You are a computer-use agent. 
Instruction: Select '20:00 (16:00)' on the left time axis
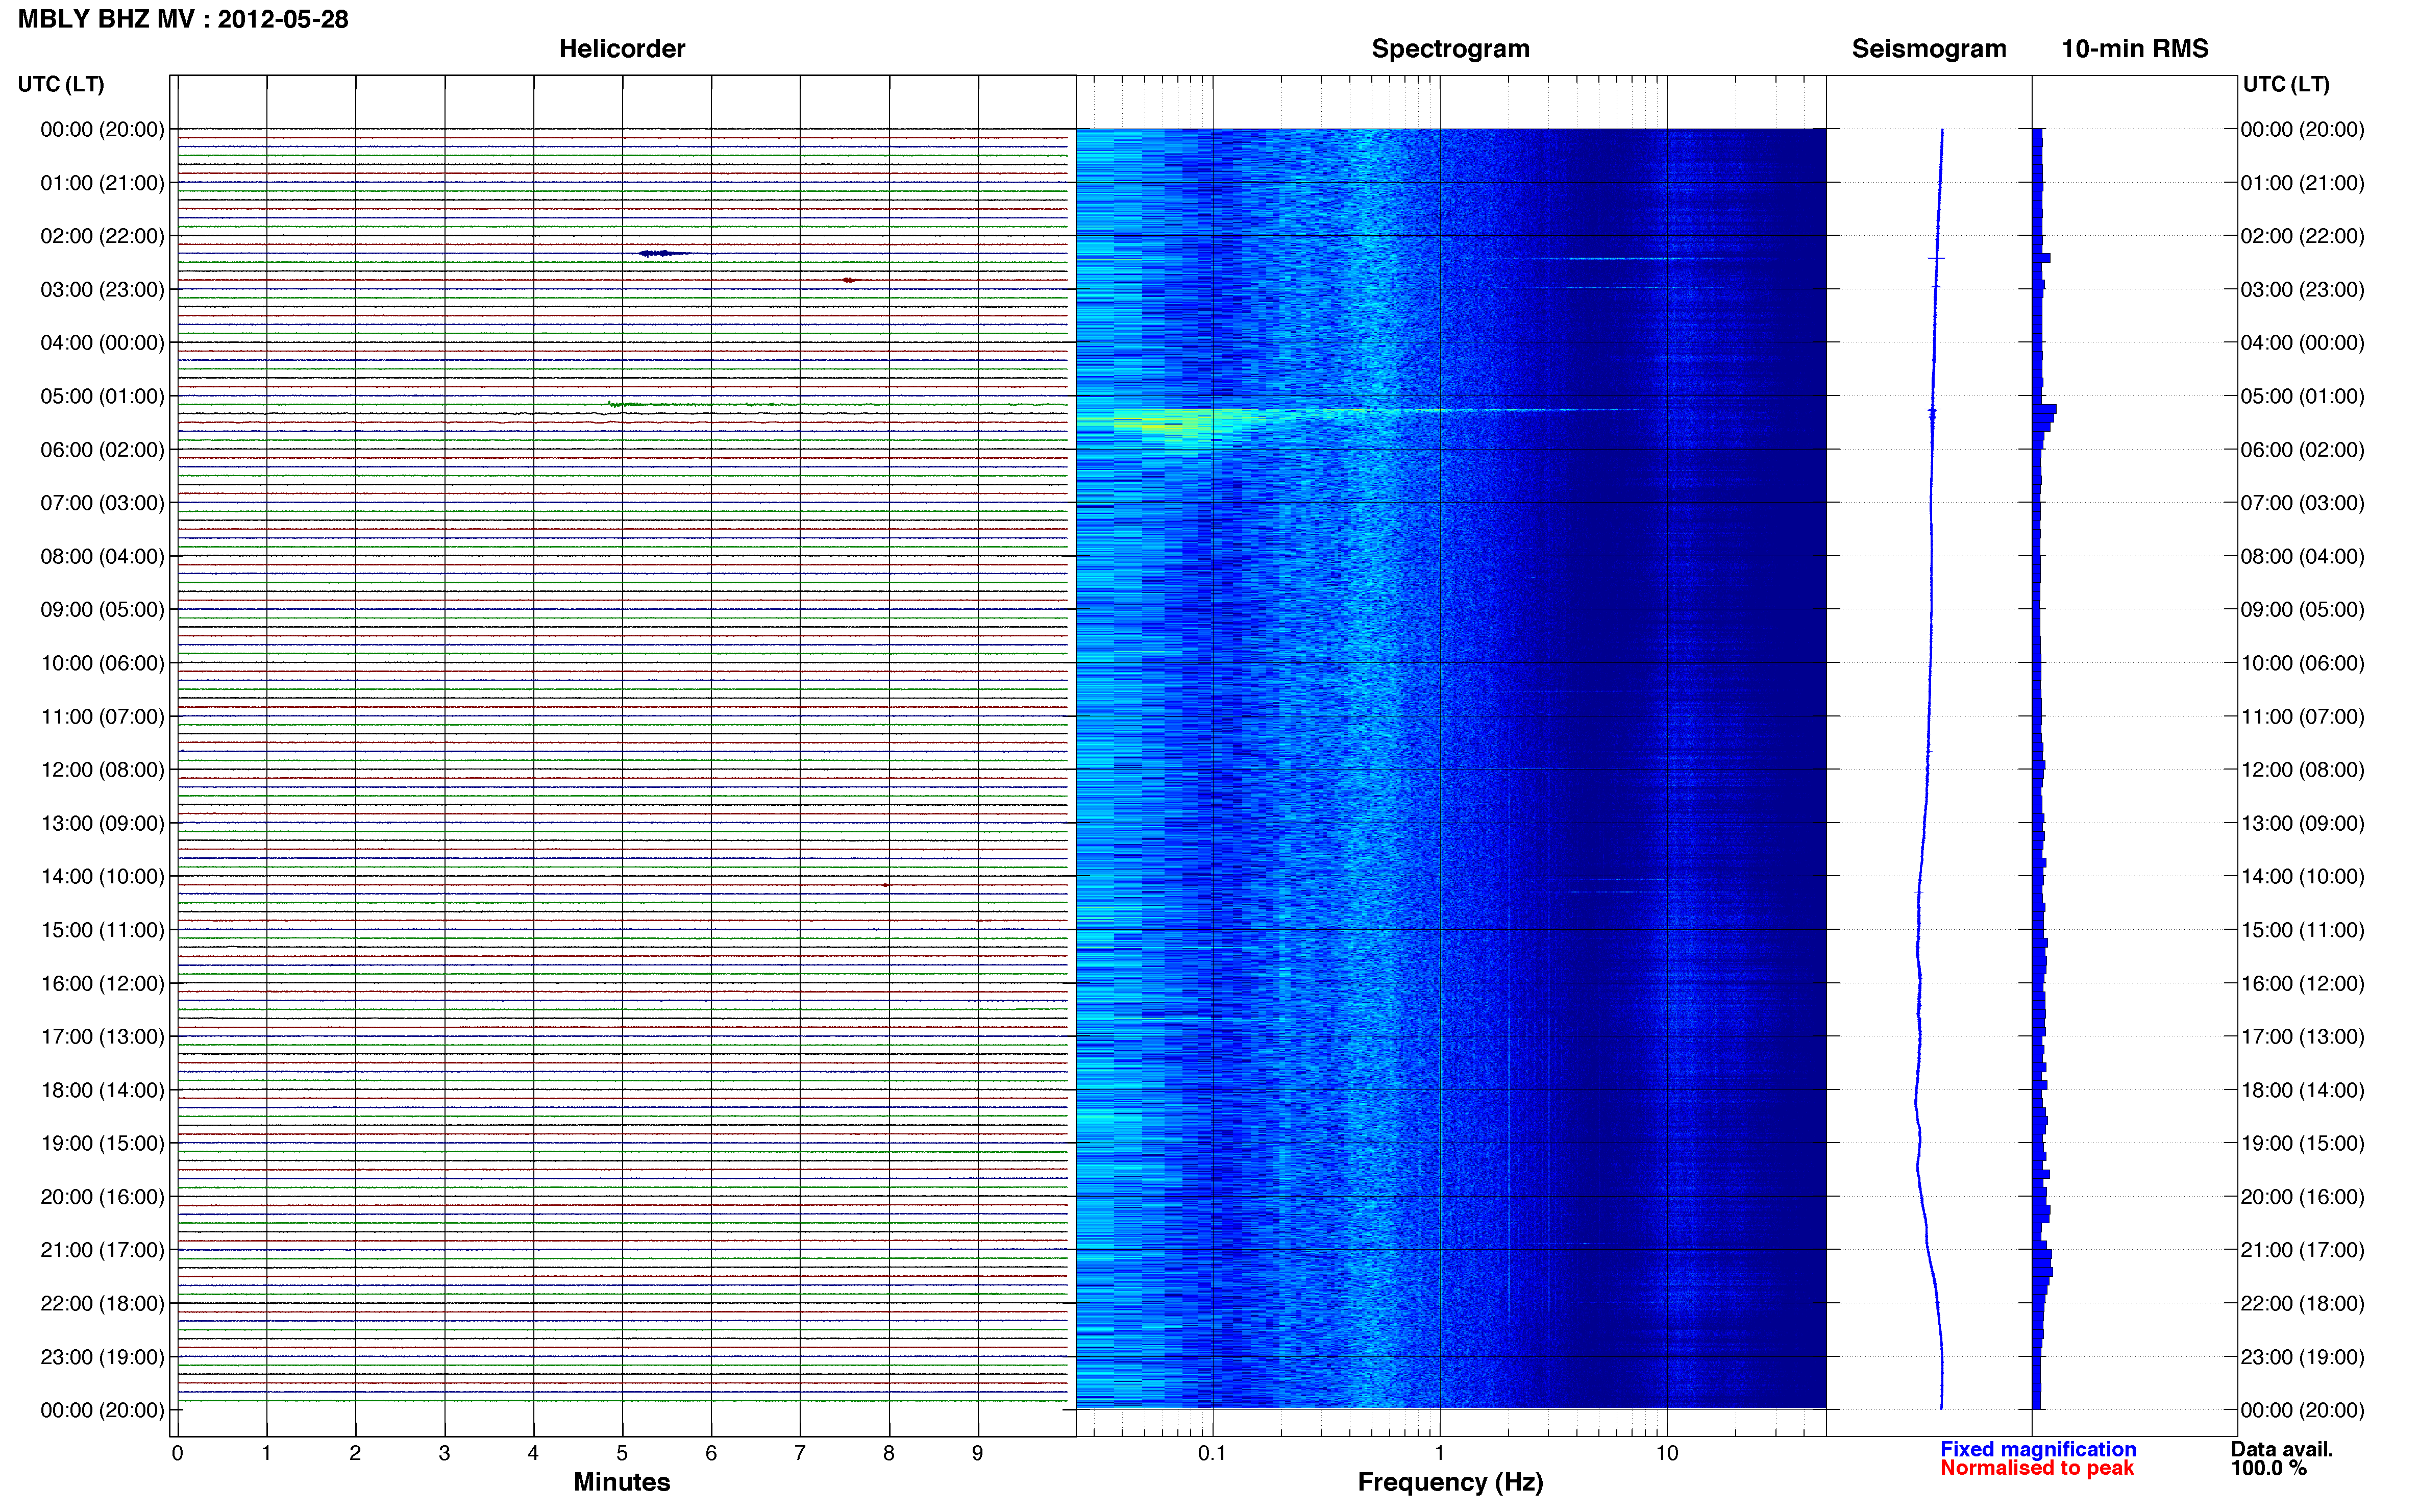102,1197
